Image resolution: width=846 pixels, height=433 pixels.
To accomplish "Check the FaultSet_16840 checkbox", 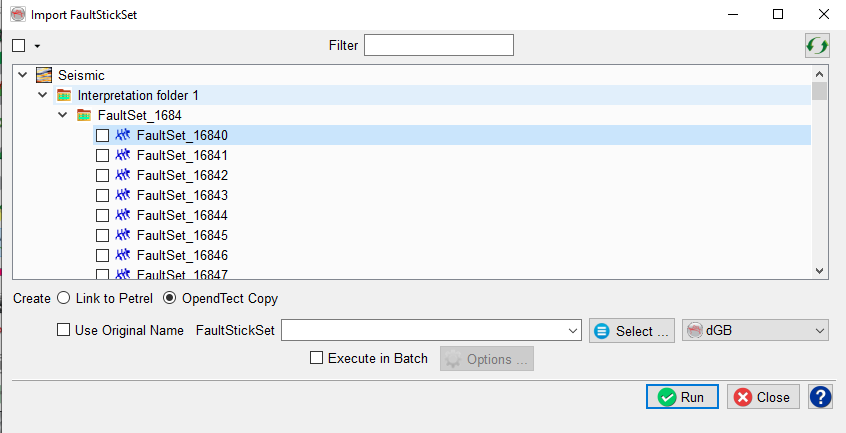I will coord(102,135).
